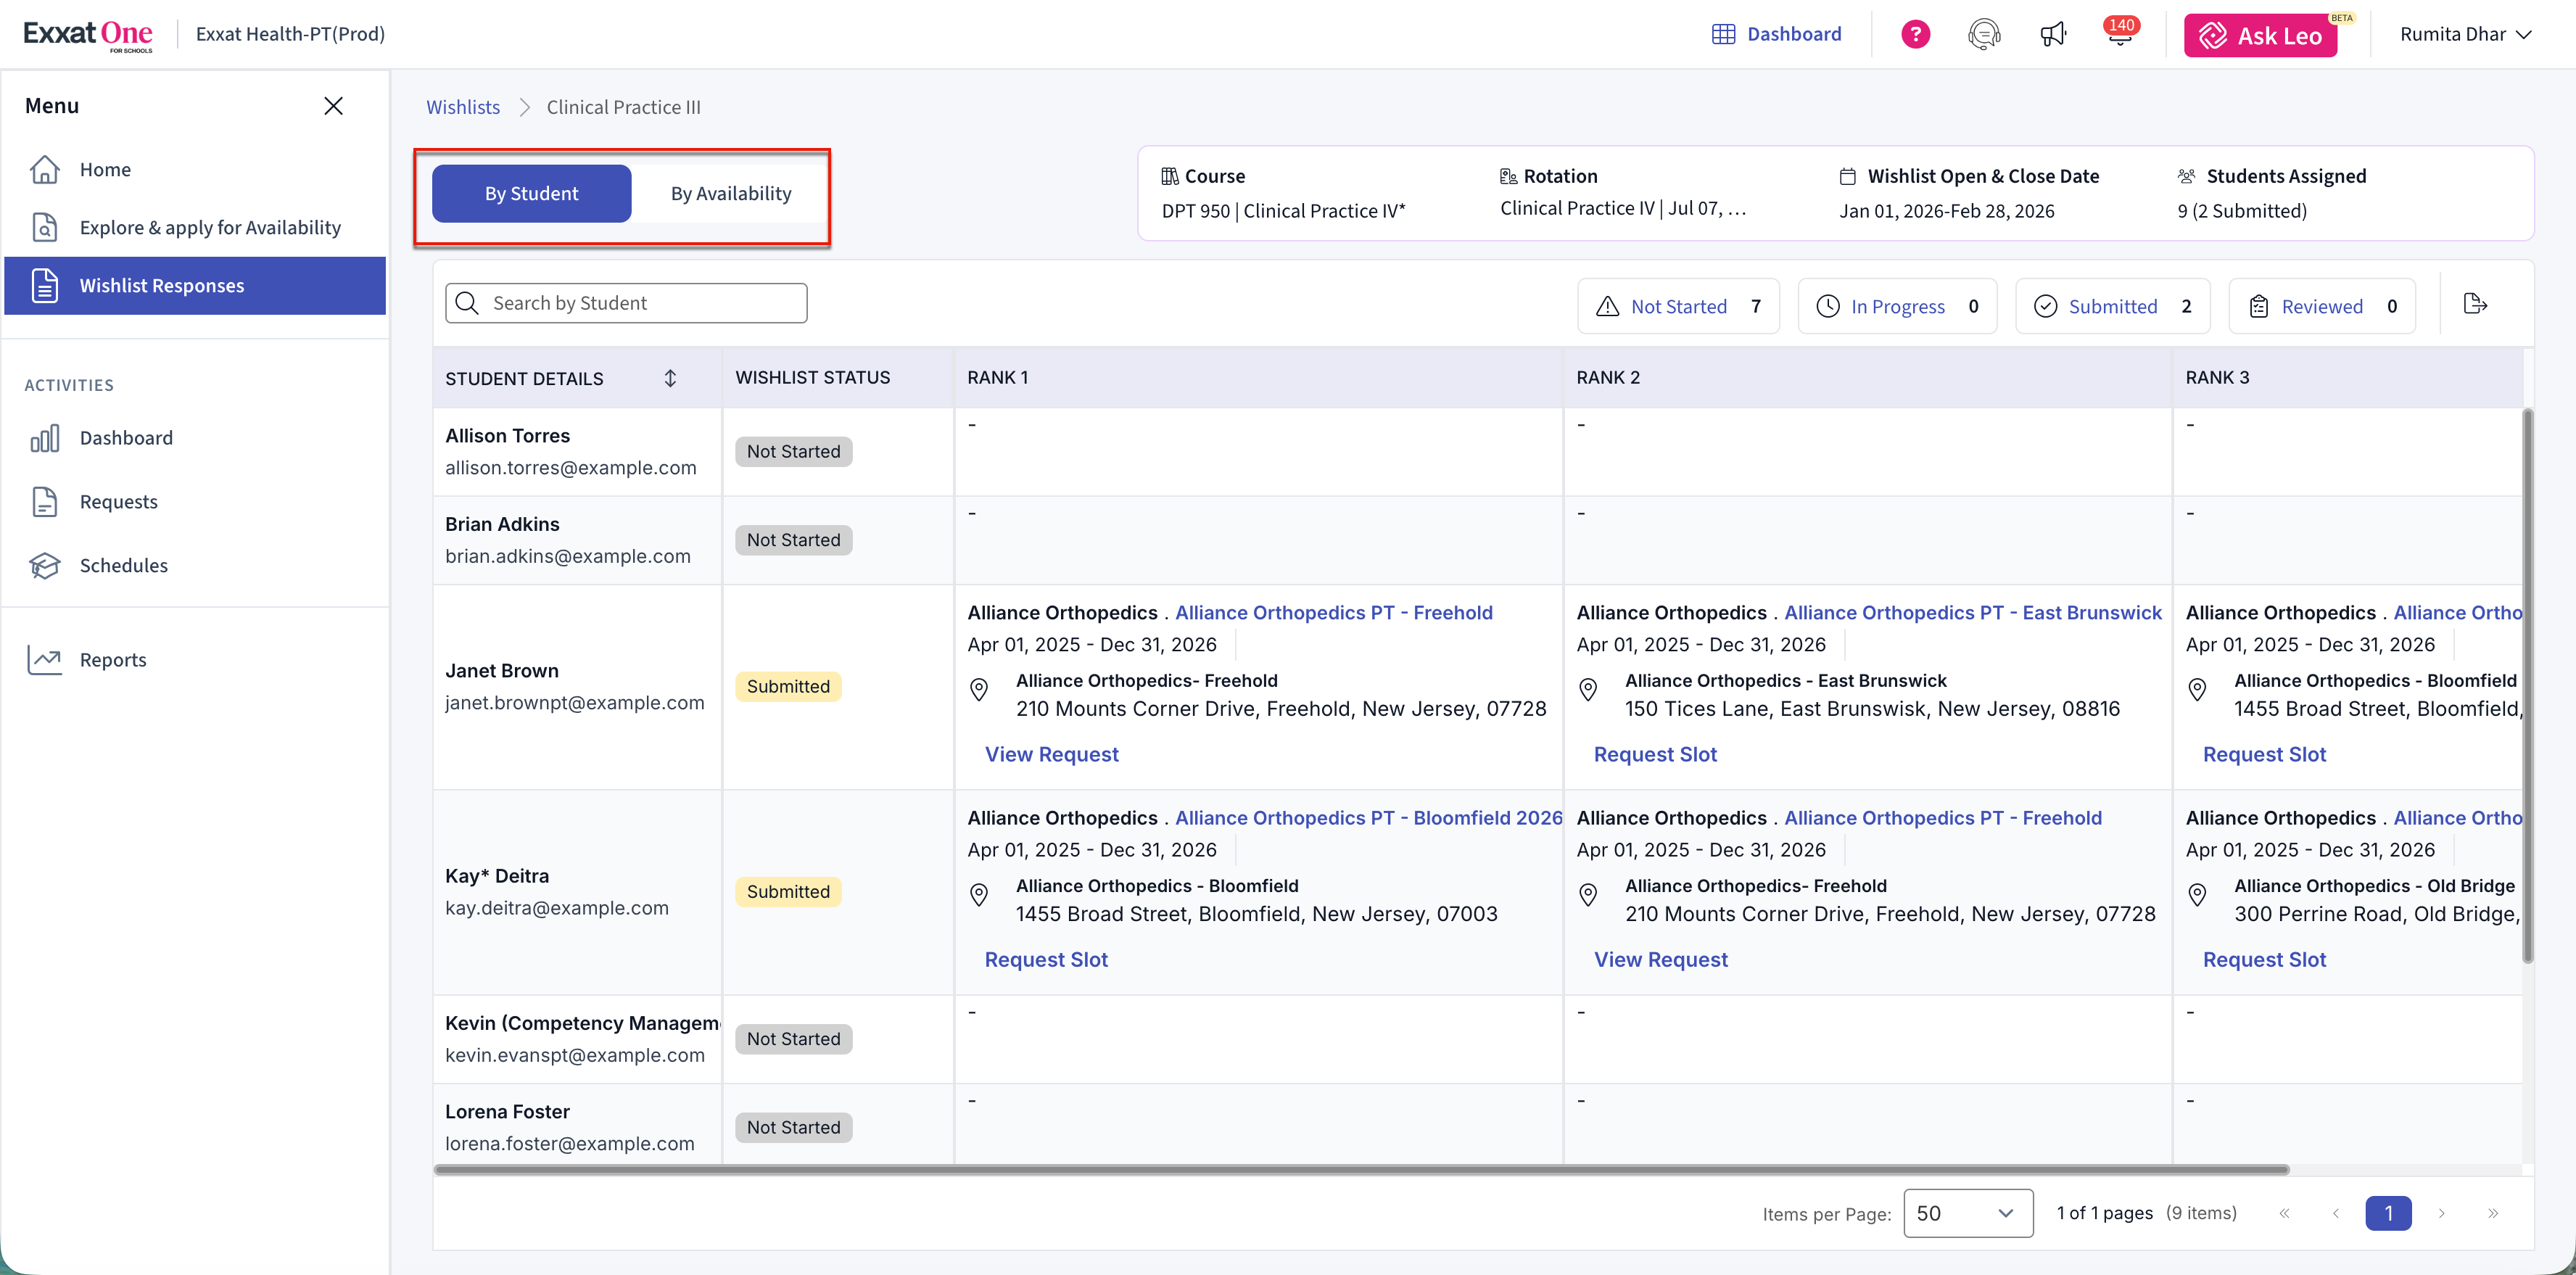
Task: Open Items per Page dropdown
Action: [x=1967, y=1212]
